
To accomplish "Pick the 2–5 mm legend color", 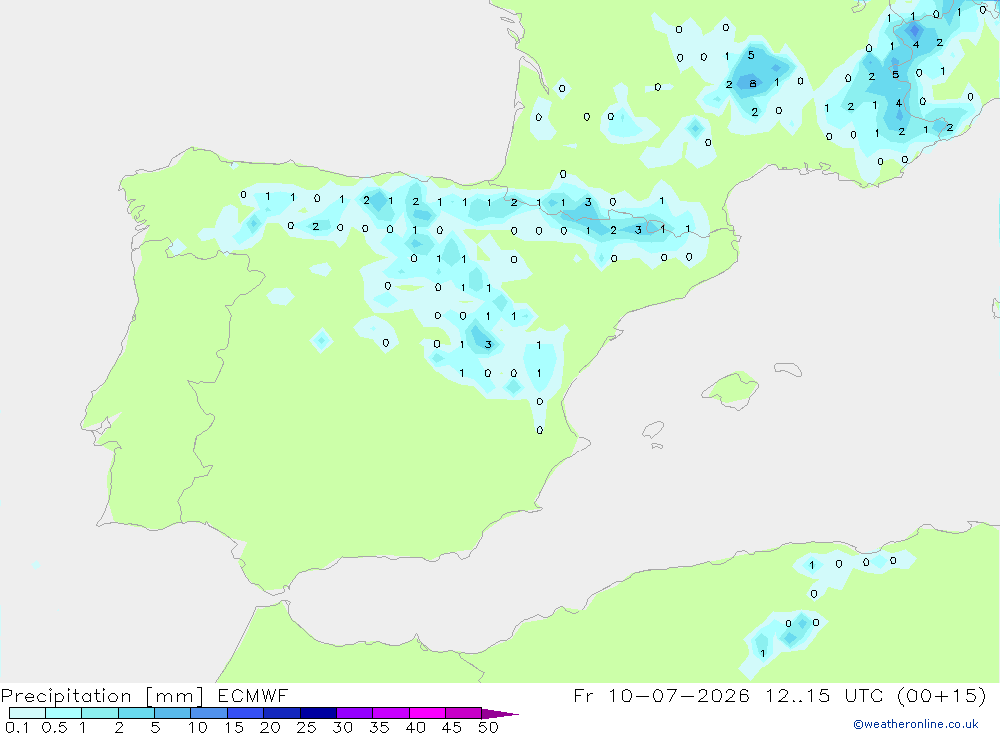I will pos(136,713).
